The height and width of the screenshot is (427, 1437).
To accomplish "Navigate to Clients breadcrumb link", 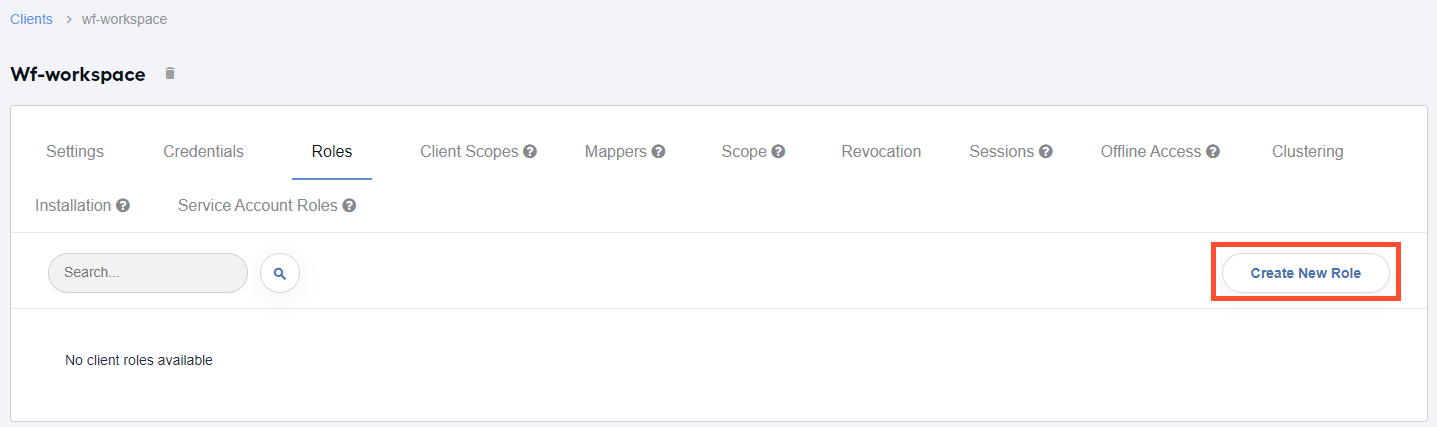I will pos(31,19).
